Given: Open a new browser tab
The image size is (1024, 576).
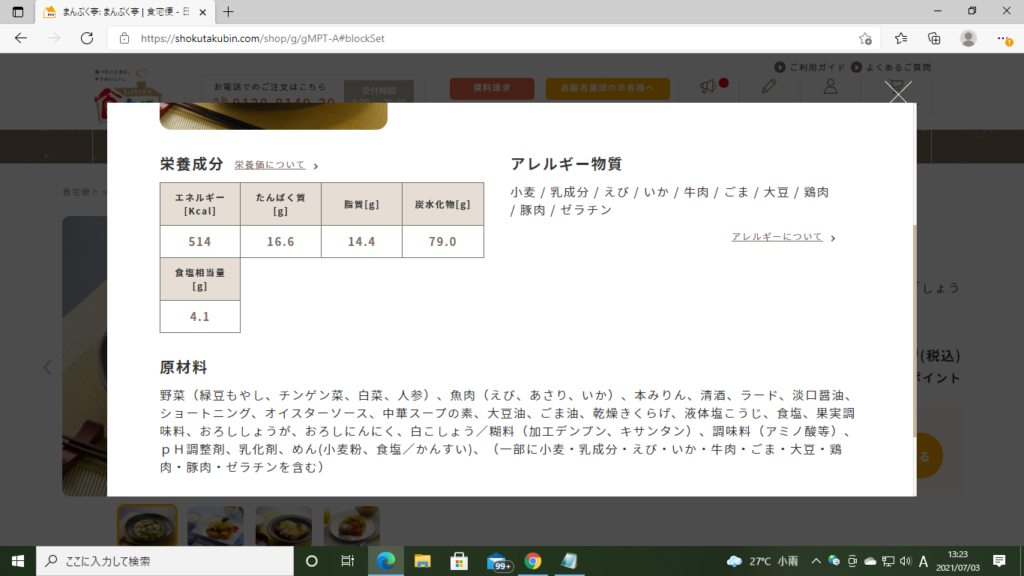Looking at the screenshot, I should coord(228,12).
